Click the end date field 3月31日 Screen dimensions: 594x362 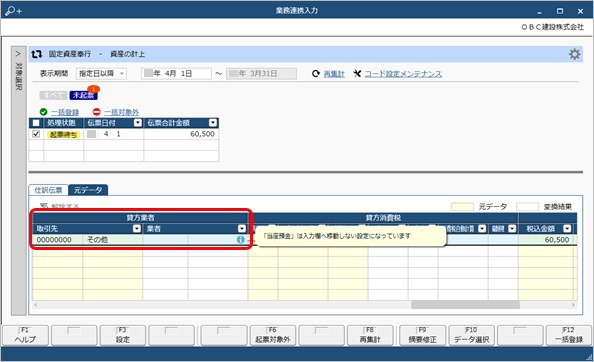[261, 73]
